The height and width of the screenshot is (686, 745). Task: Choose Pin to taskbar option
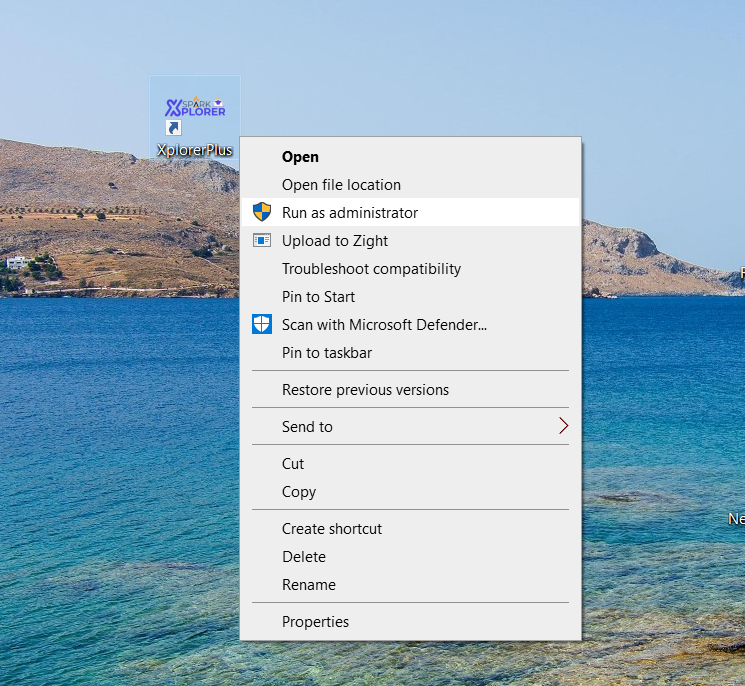tap(327, 352)
